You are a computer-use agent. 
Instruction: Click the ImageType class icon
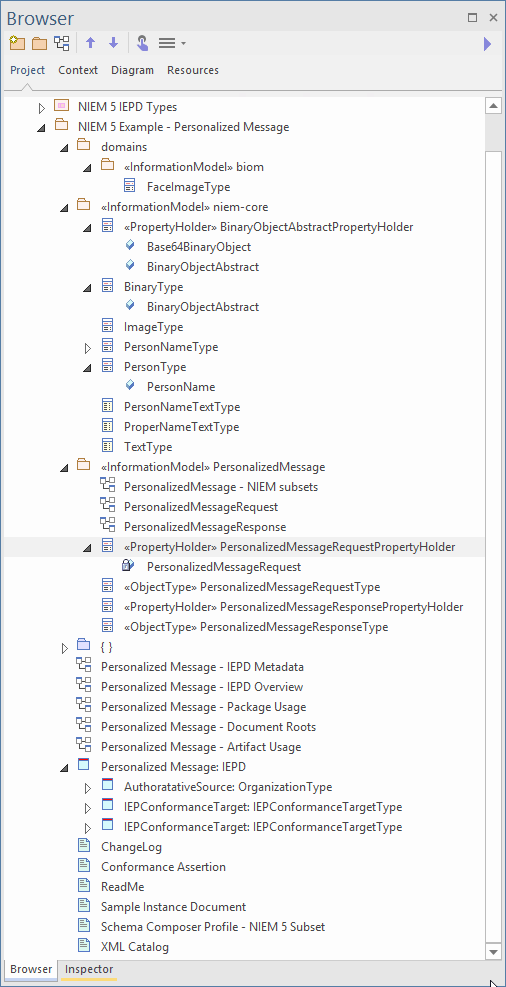pos(107,326)
